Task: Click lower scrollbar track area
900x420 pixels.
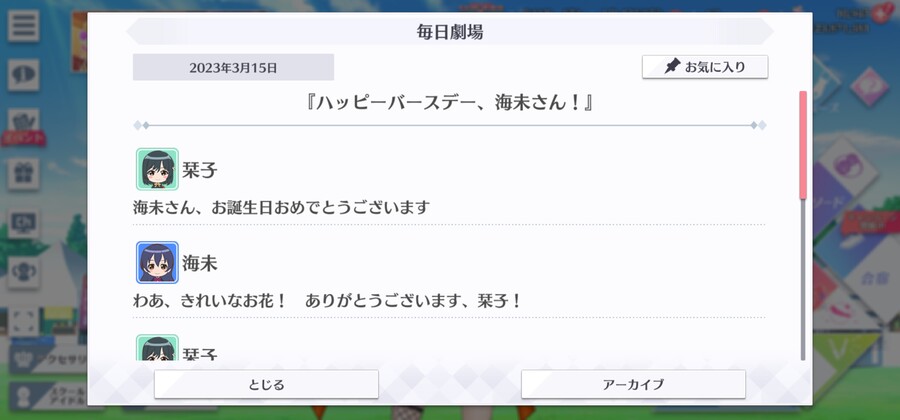Action: [x=803, y=279]
